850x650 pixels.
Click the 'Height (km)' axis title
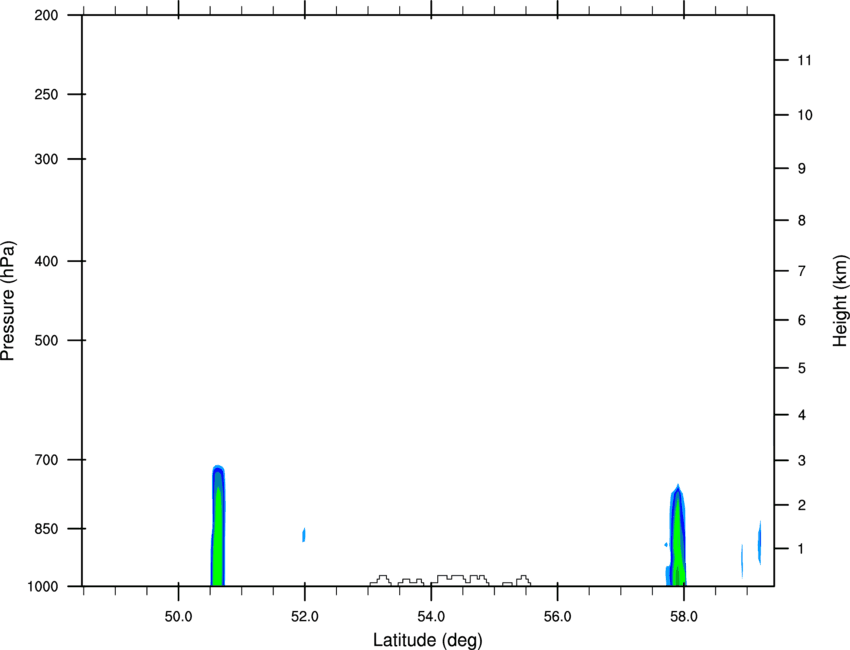point(841,300)
